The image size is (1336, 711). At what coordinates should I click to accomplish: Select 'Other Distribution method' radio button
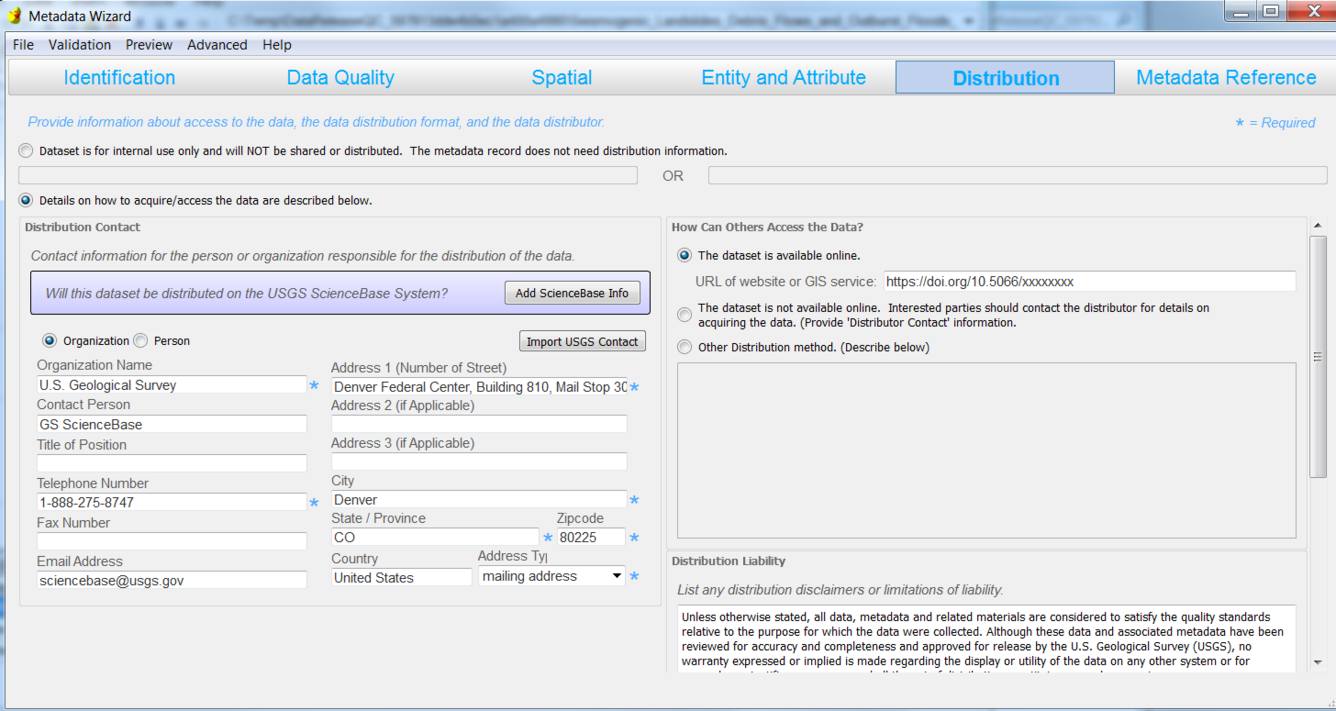pos(685,348)
